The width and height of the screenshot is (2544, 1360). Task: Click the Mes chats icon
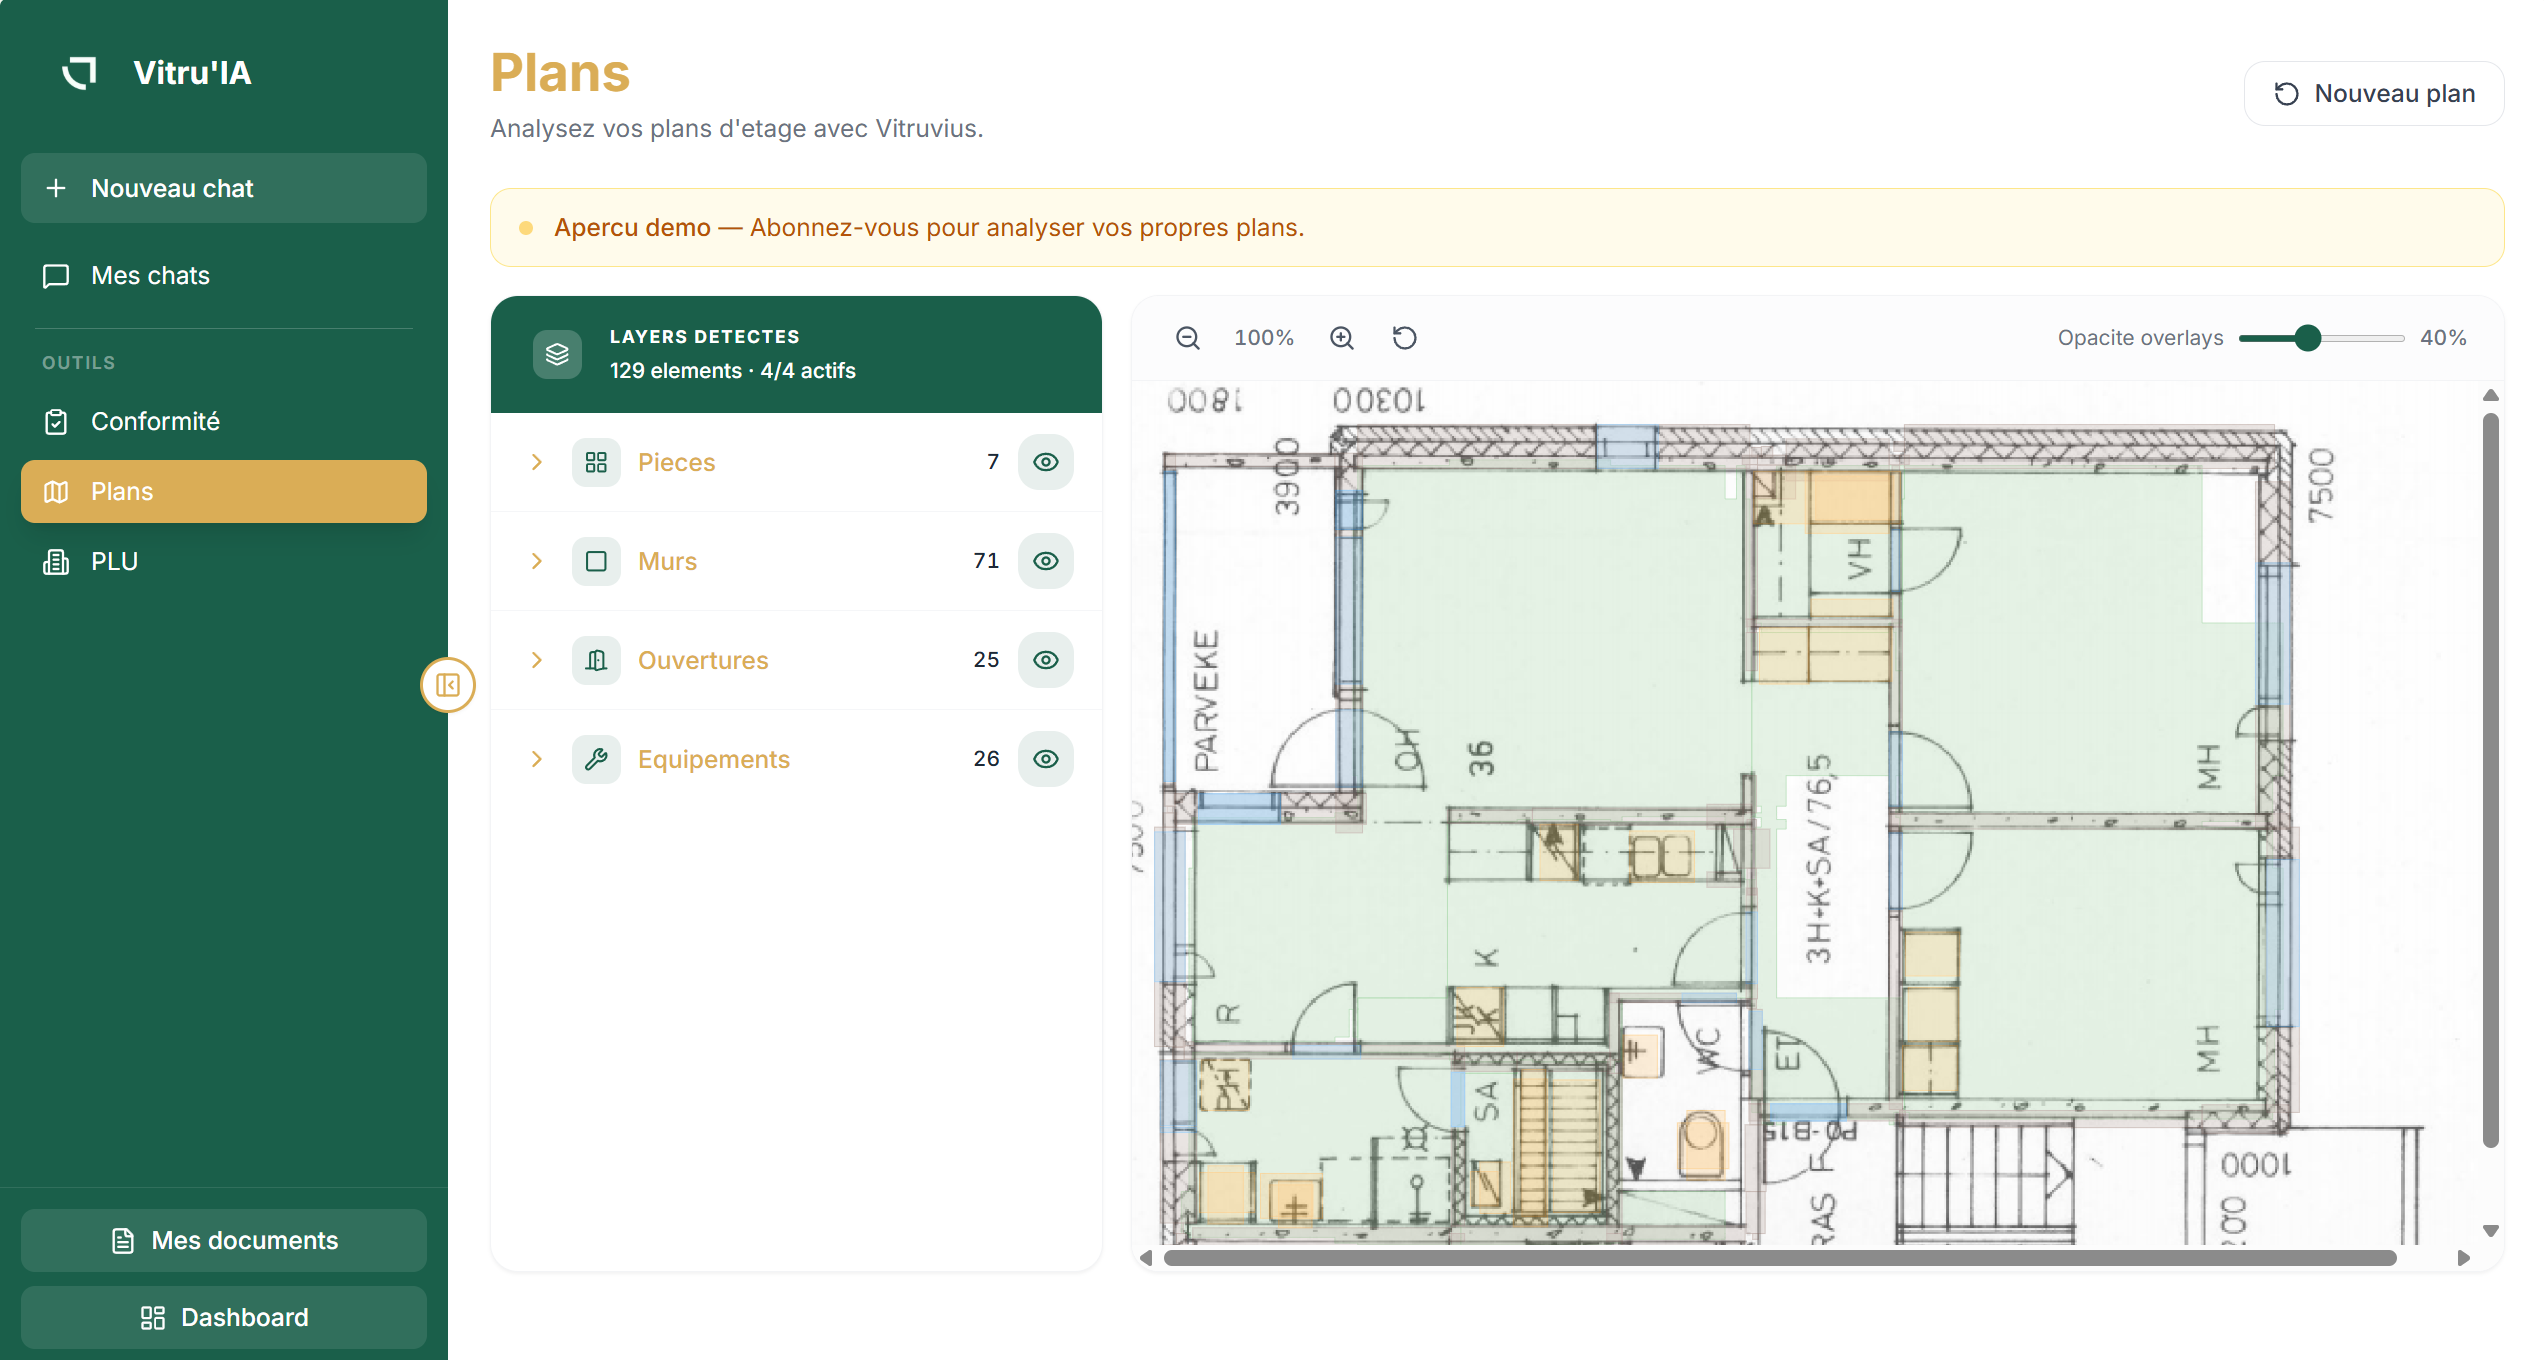coord(56,276)
